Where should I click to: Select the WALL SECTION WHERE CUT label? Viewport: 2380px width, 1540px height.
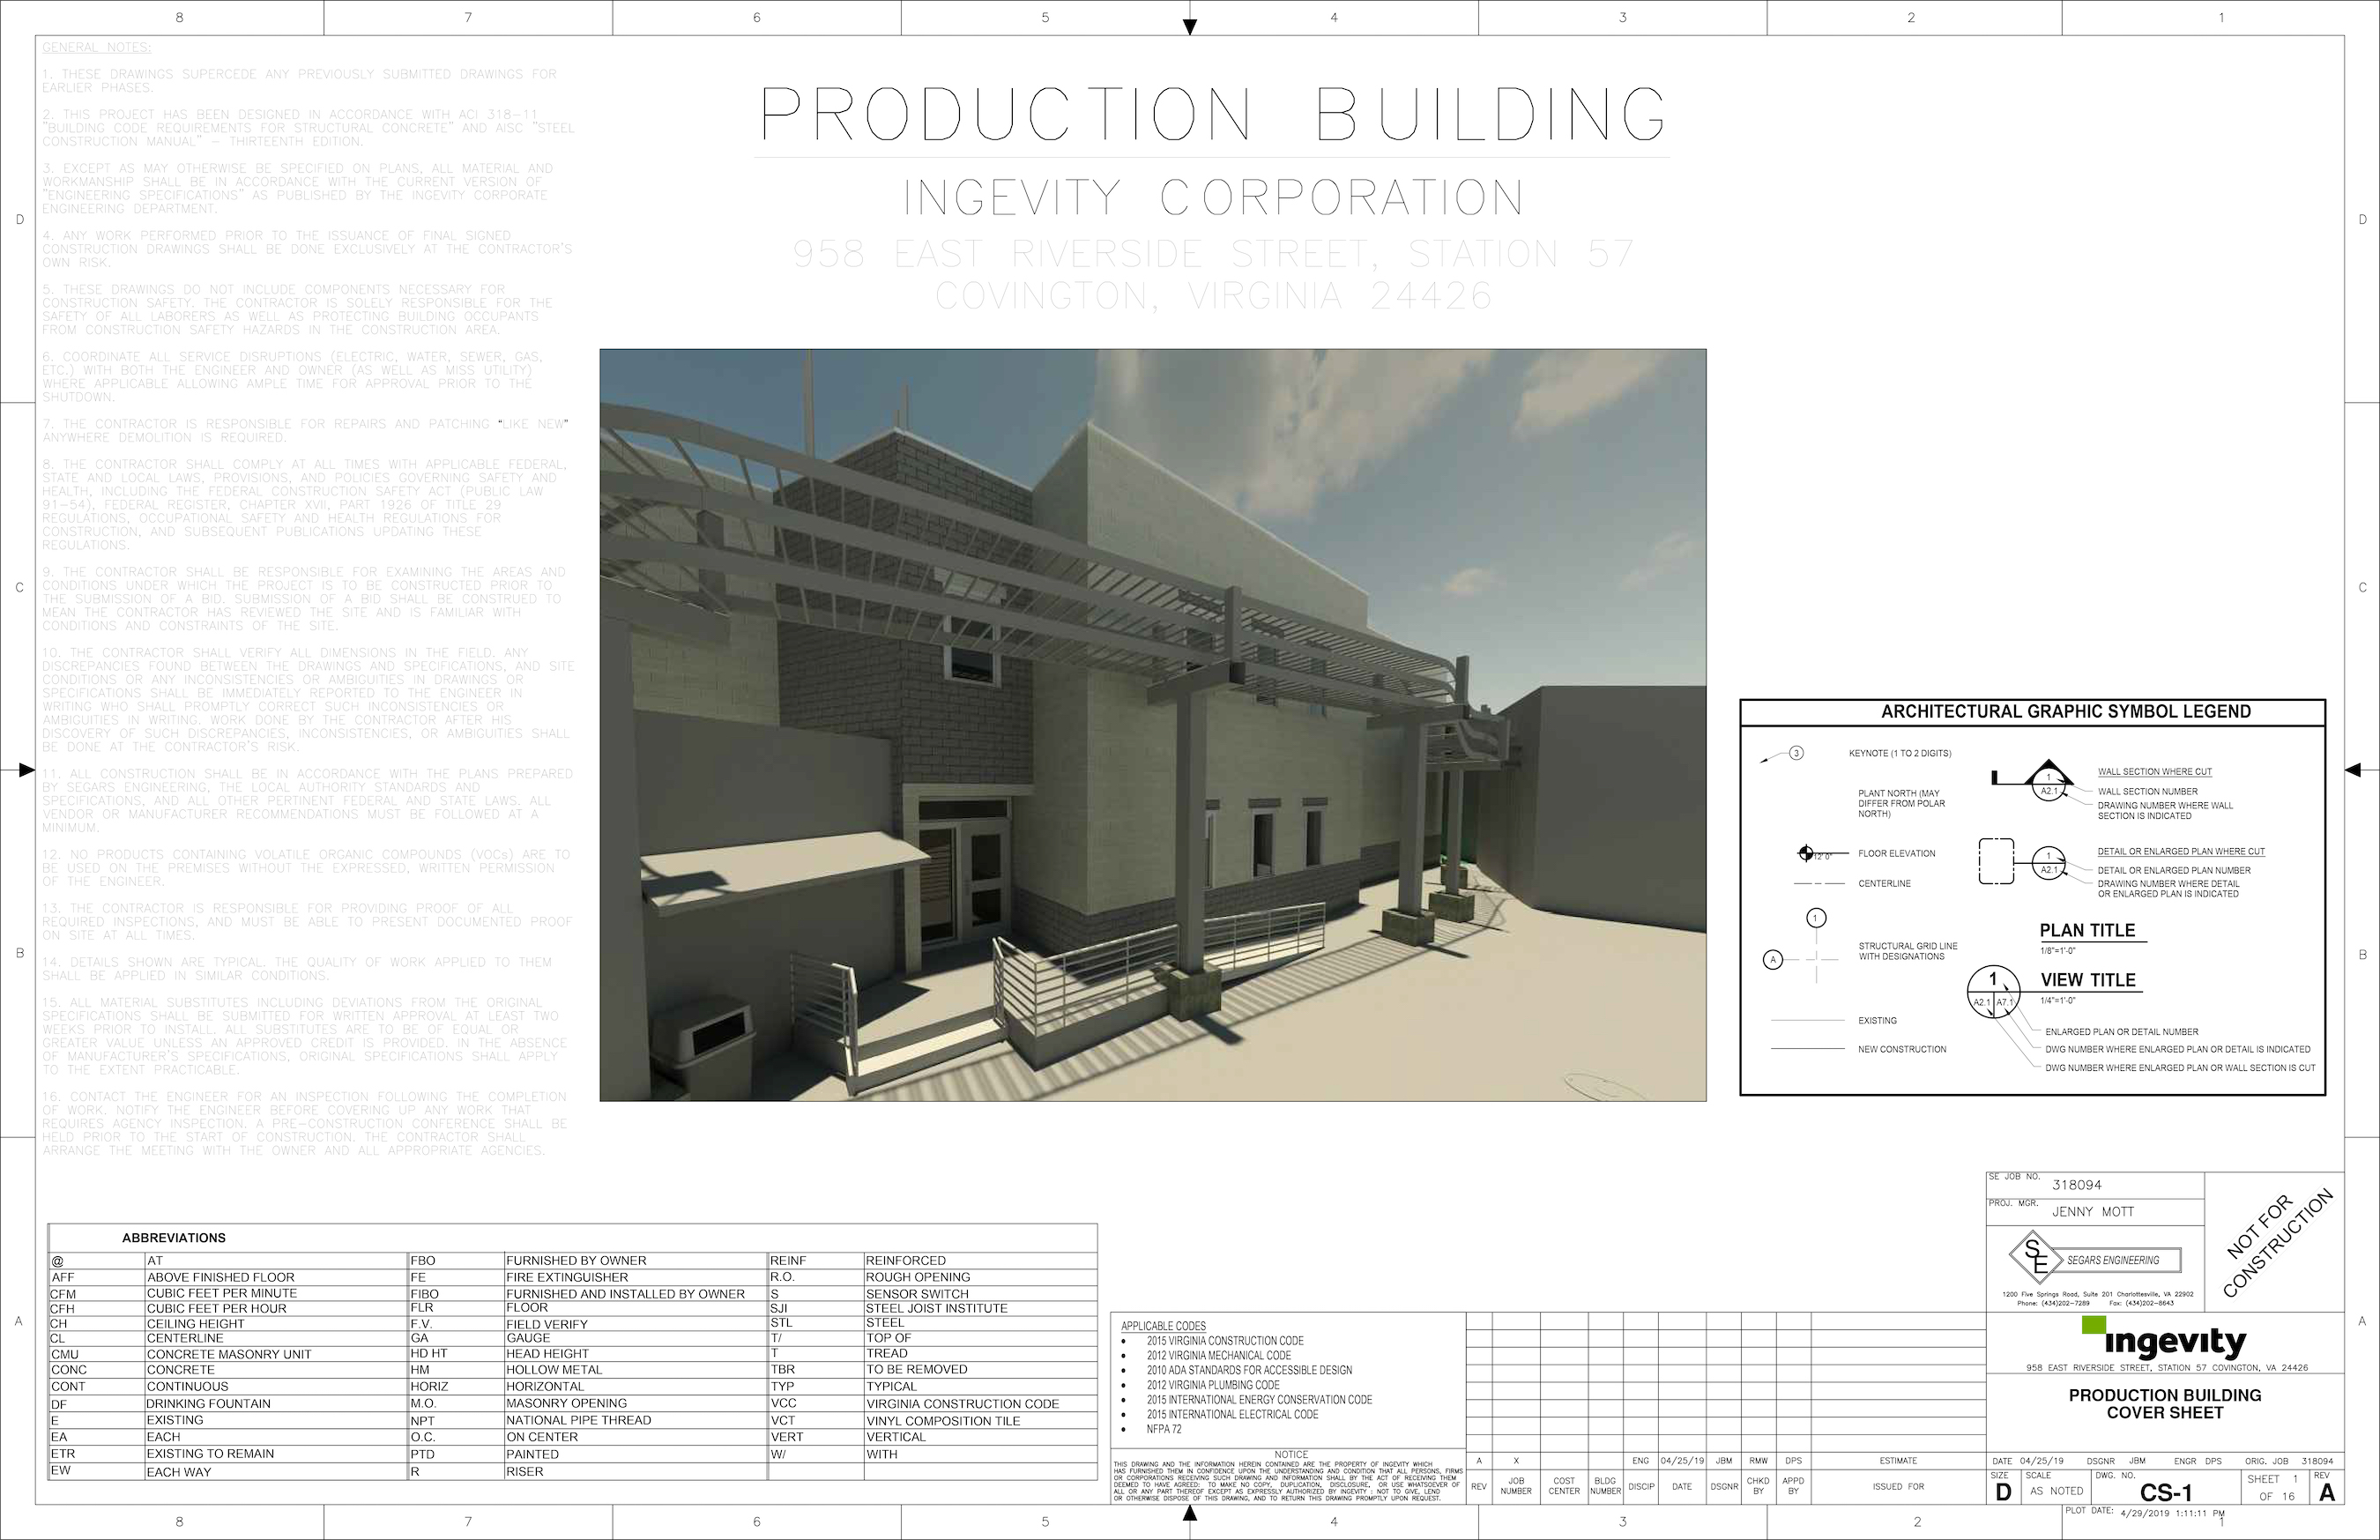(2155, 772)
